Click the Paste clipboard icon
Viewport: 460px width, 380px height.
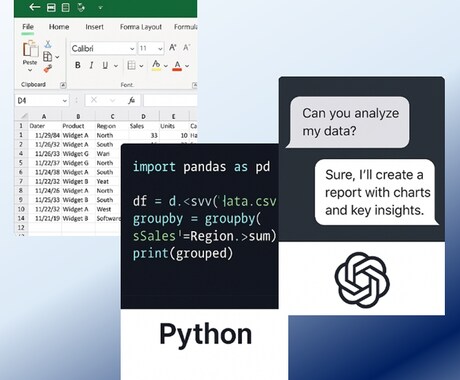(x=30, y=49)
